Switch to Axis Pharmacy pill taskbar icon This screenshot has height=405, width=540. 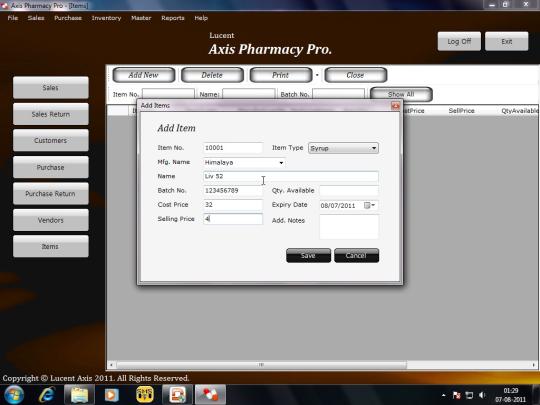[x=210, y=395]
